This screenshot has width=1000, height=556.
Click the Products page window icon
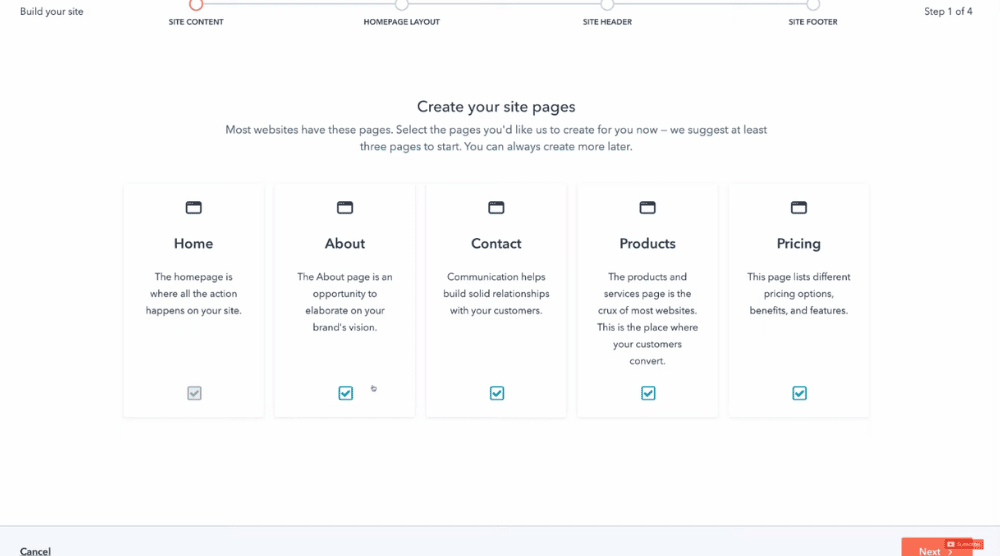(647, 207)
